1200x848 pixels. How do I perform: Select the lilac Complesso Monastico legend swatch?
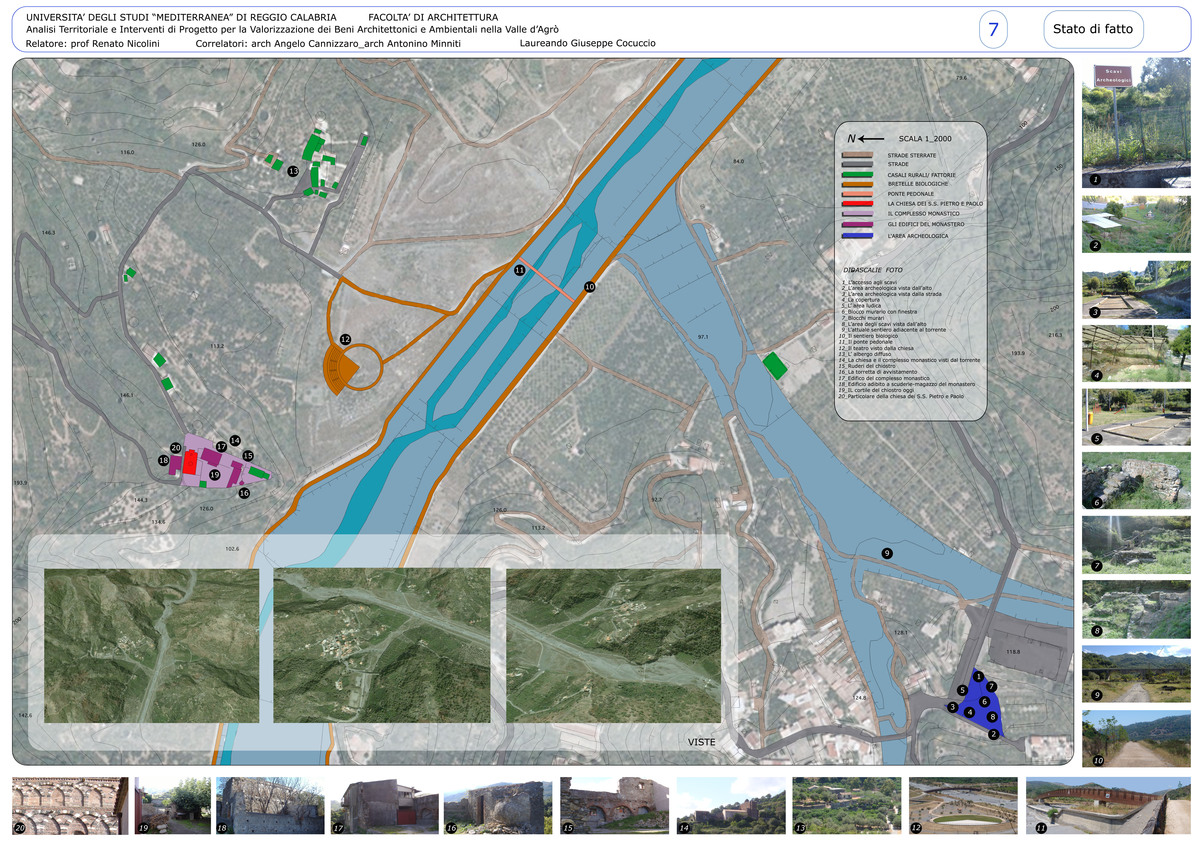(857, 213)
